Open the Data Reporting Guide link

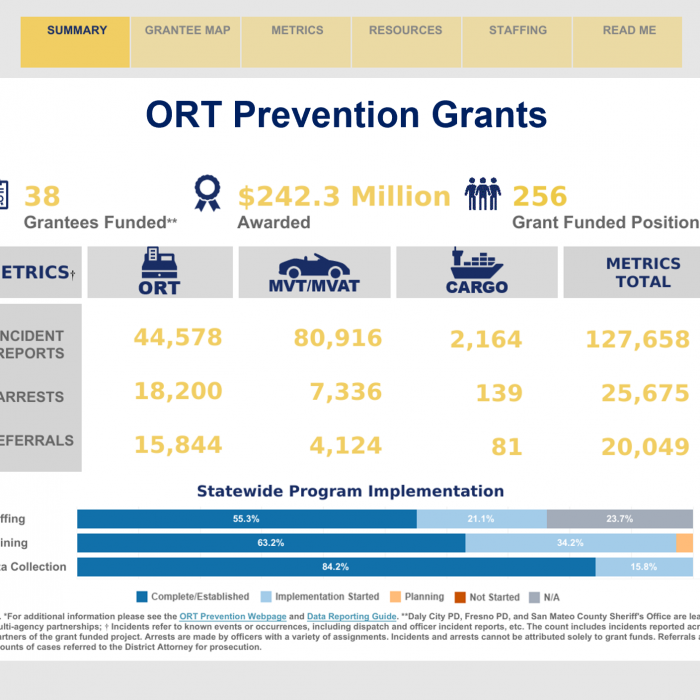[352, 617]
